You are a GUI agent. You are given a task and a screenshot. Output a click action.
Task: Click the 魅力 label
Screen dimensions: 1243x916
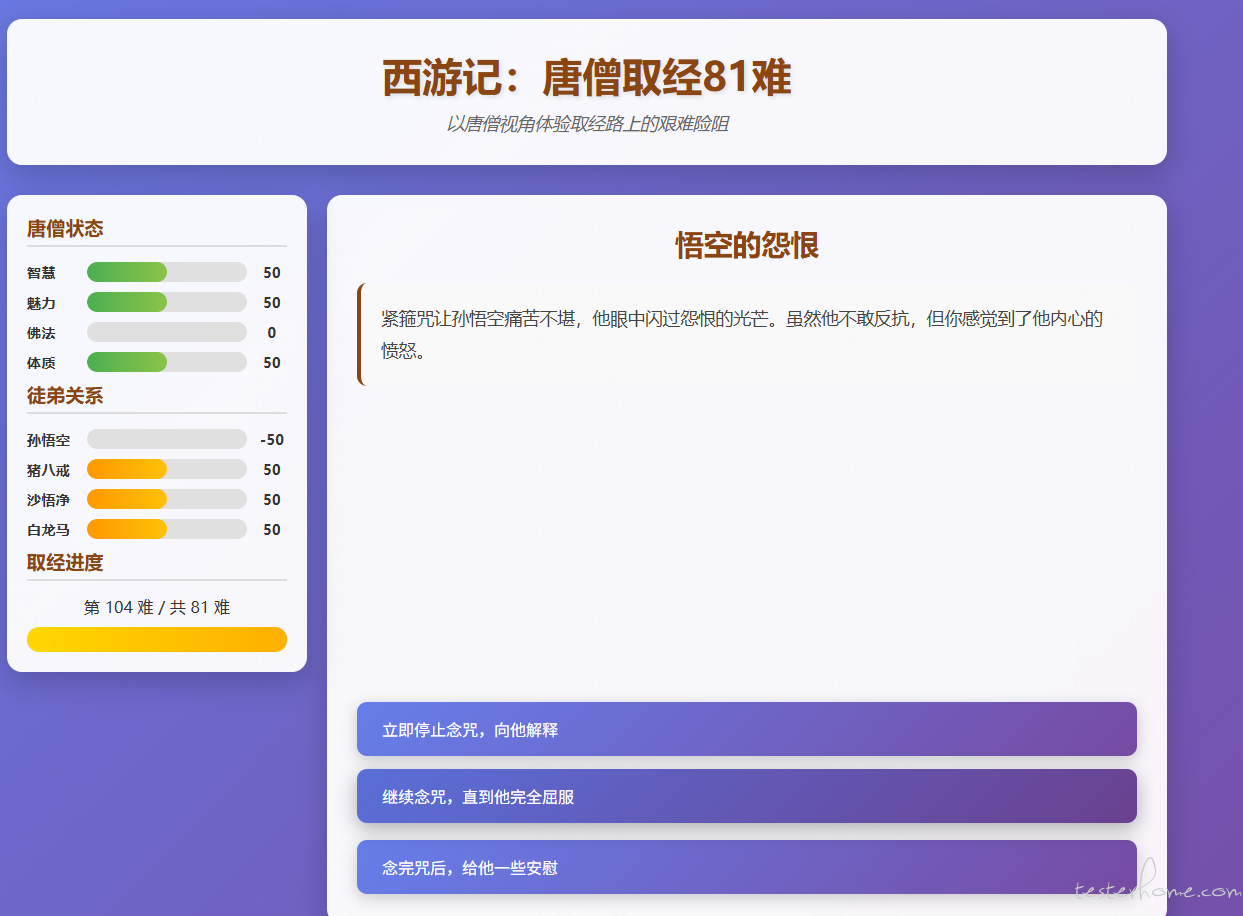click(41, 303)
